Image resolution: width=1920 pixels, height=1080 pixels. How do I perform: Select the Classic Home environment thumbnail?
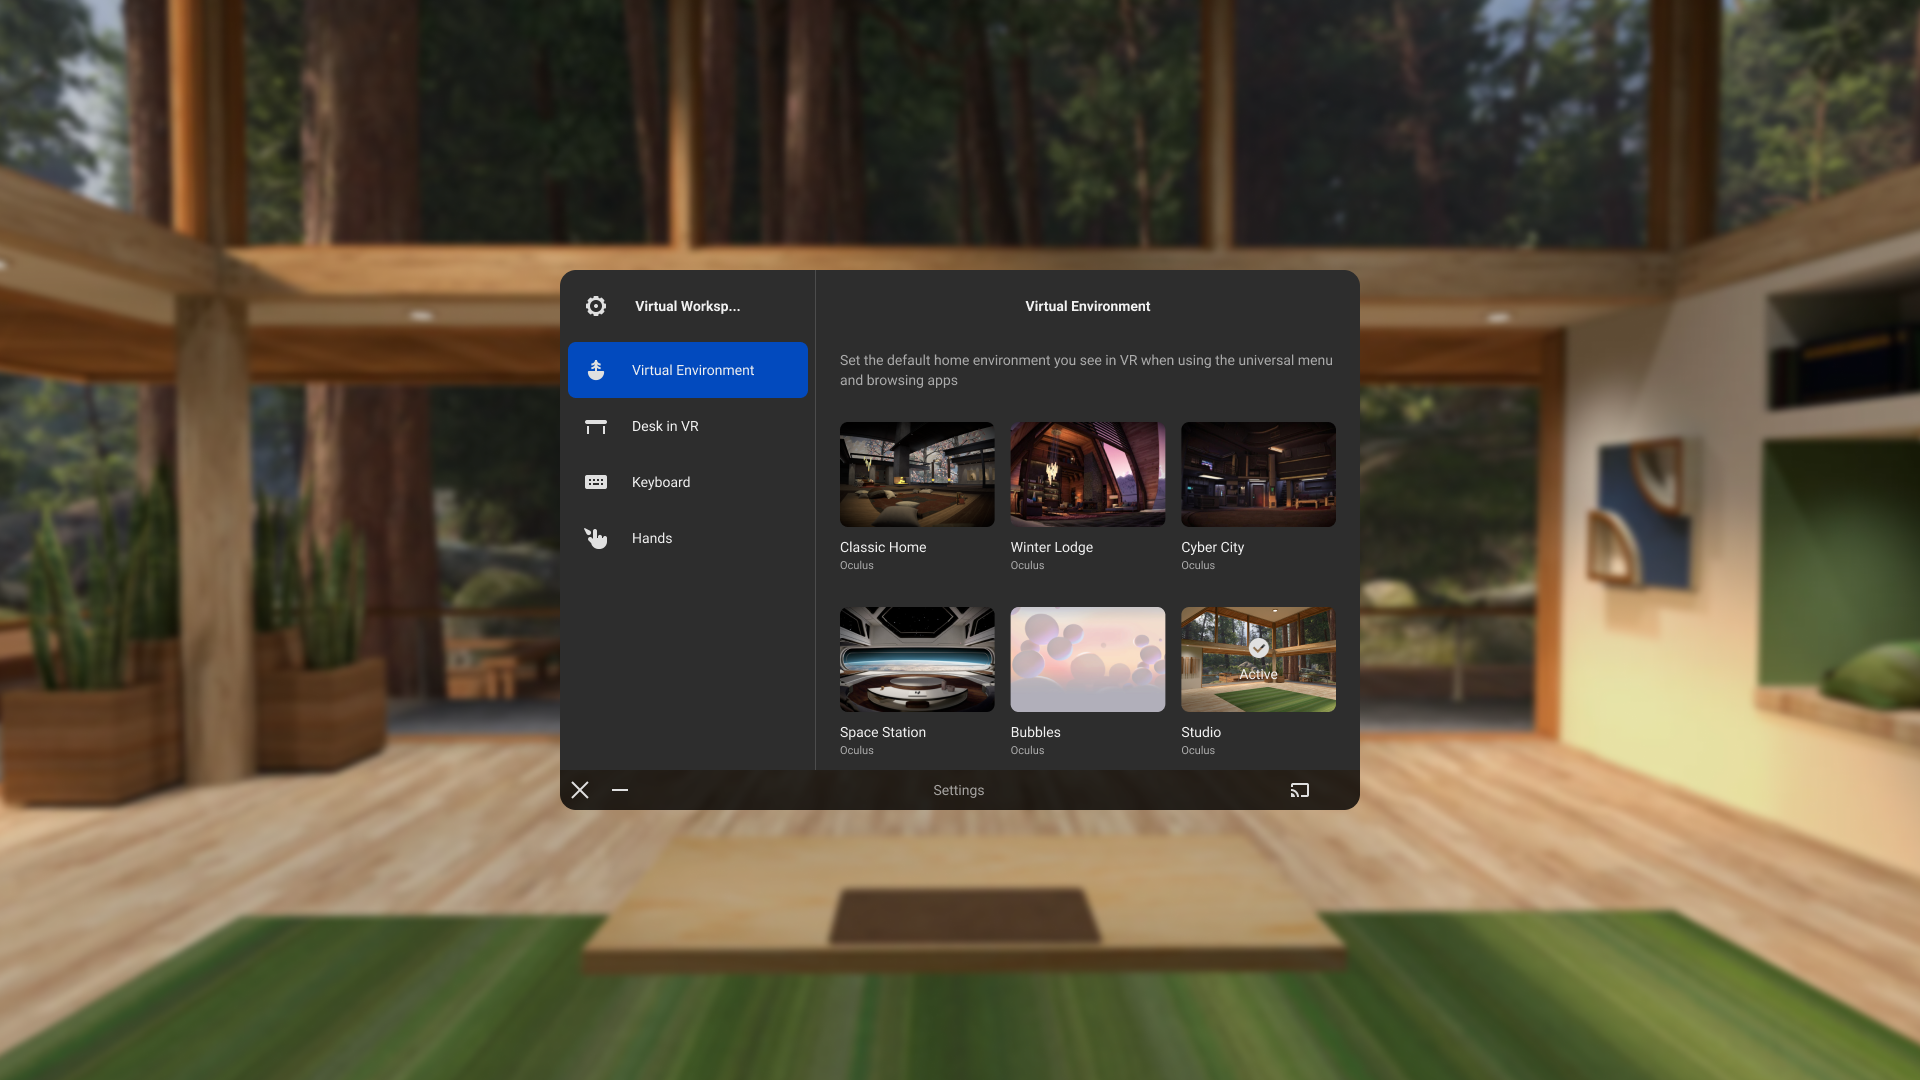tap(917, 474)
